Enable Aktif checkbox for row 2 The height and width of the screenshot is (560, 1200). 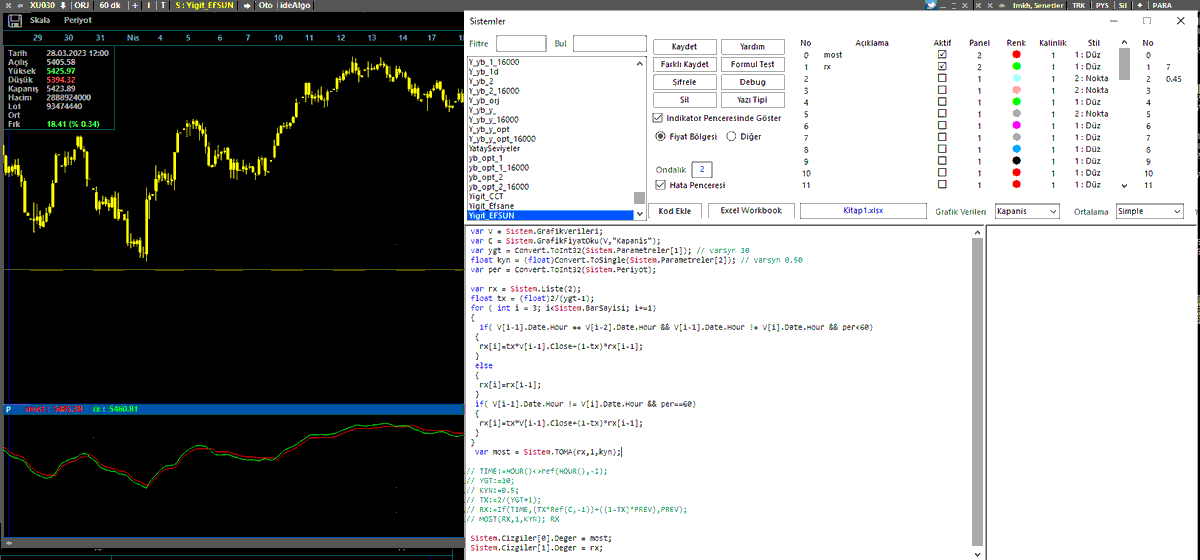[942, 78]
